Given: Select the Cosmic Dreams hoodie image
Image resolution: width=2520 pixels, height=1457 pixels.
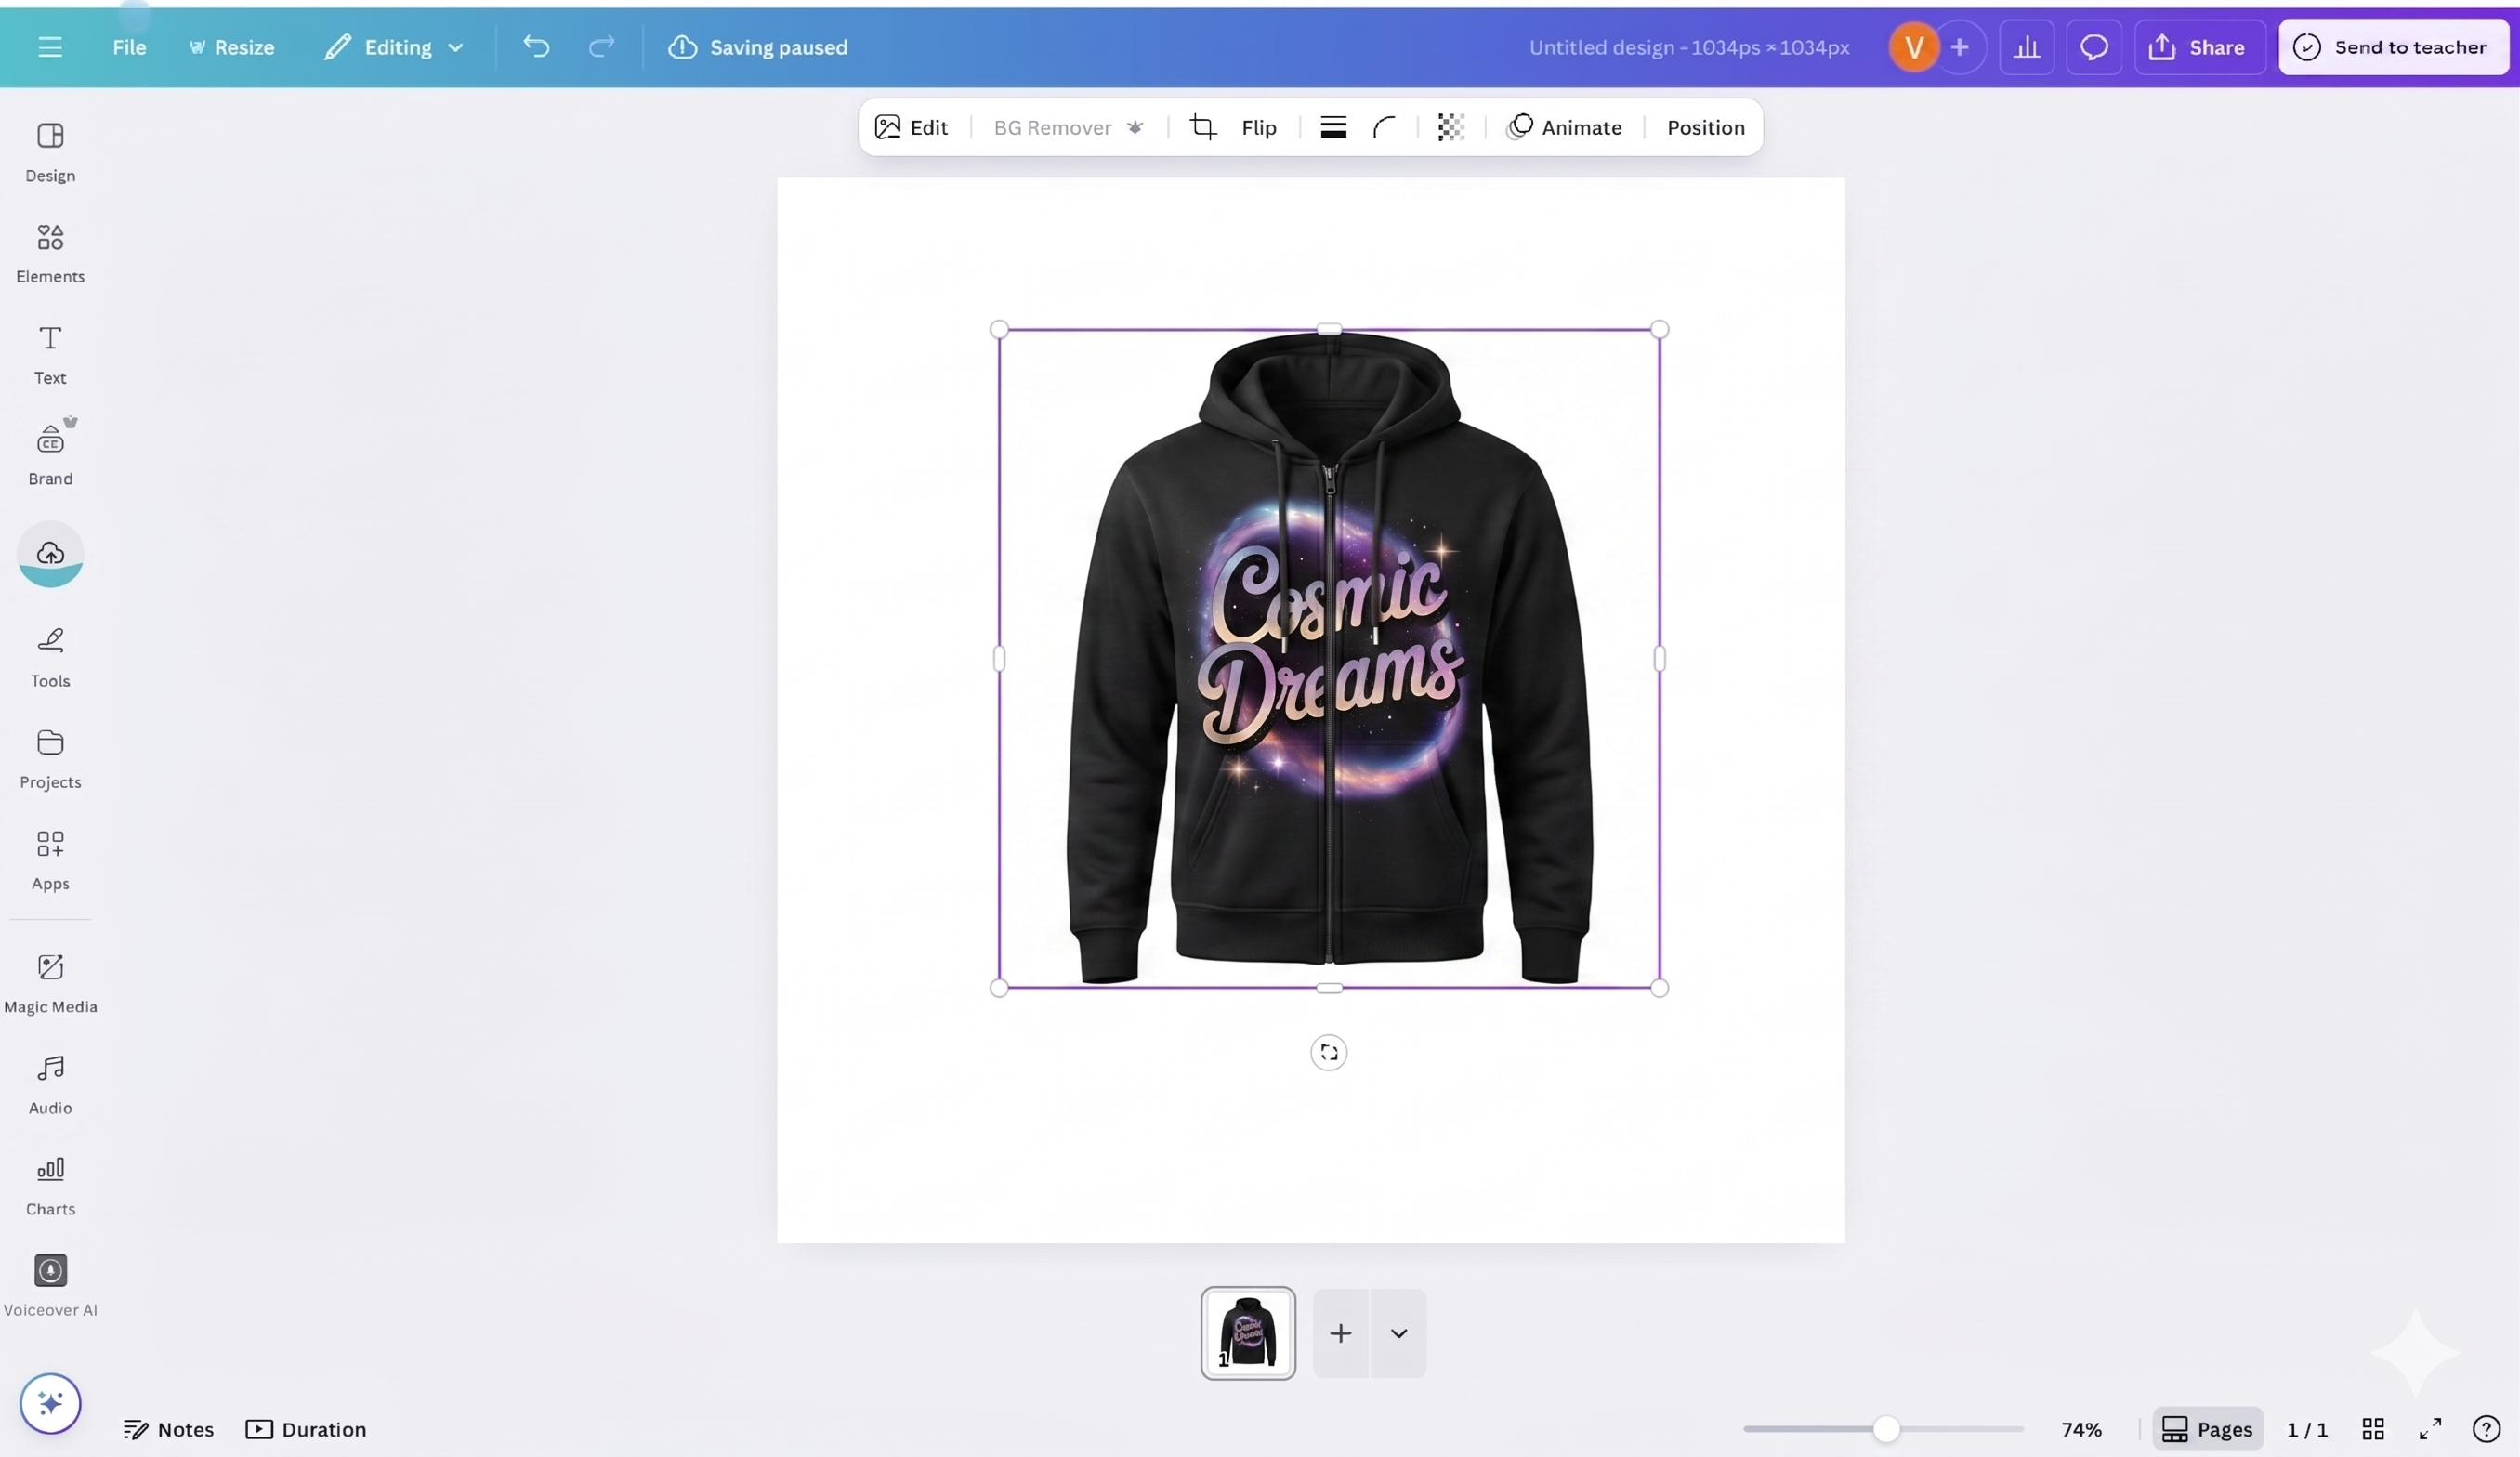Looking at the screenshot, I should coord(1329,659).
